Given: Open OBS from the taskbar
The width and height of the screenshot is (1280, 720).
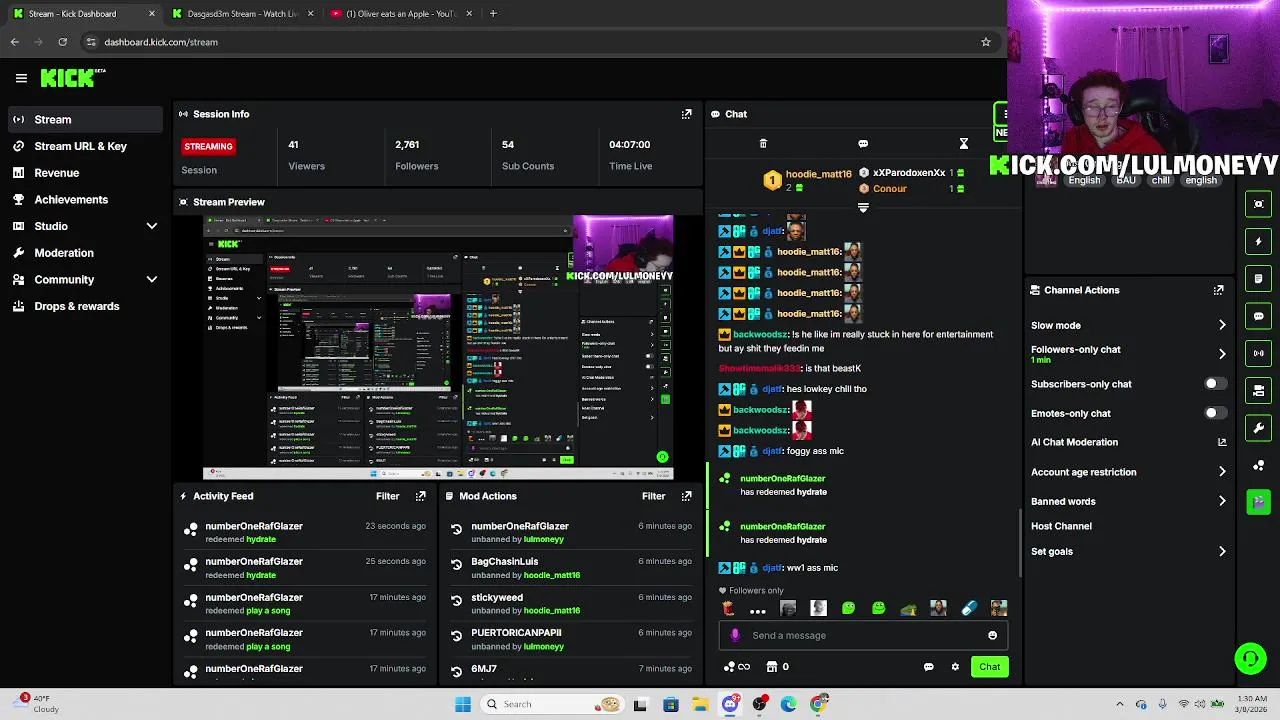Looking at the screenshot, I should (x=760, y=704).
